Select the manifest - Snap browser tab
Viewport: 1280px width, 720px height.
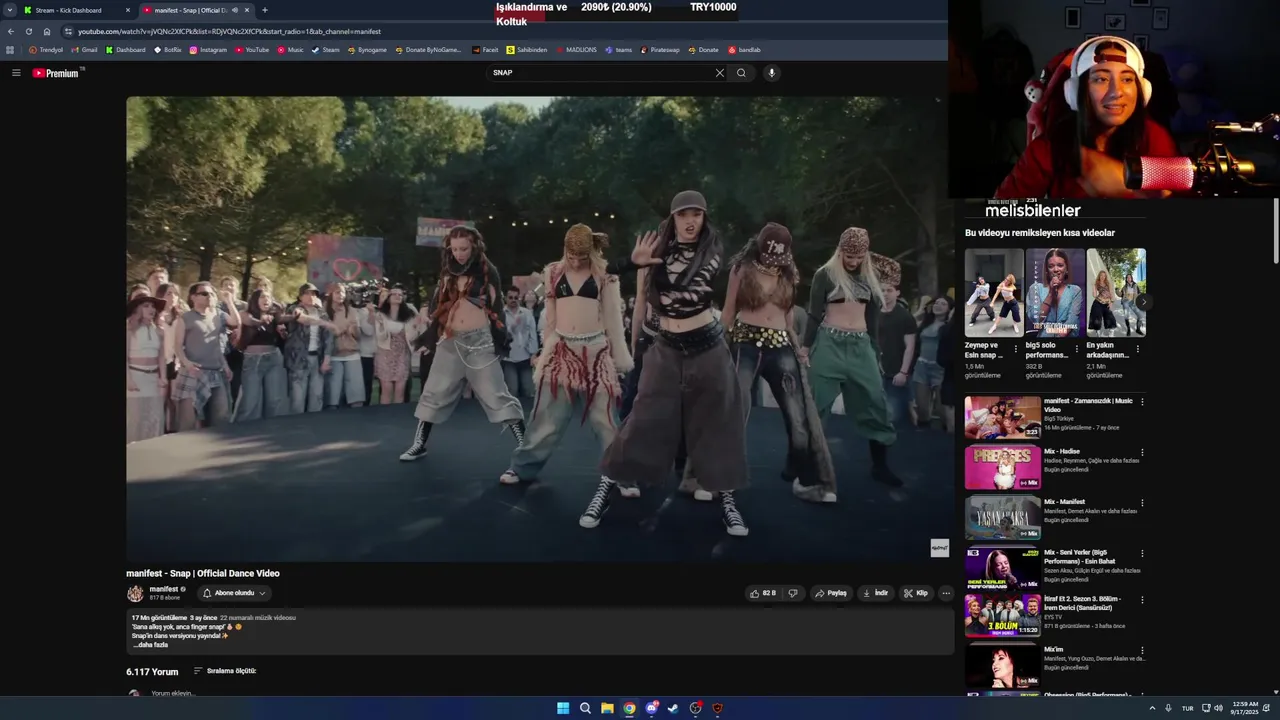196,10
